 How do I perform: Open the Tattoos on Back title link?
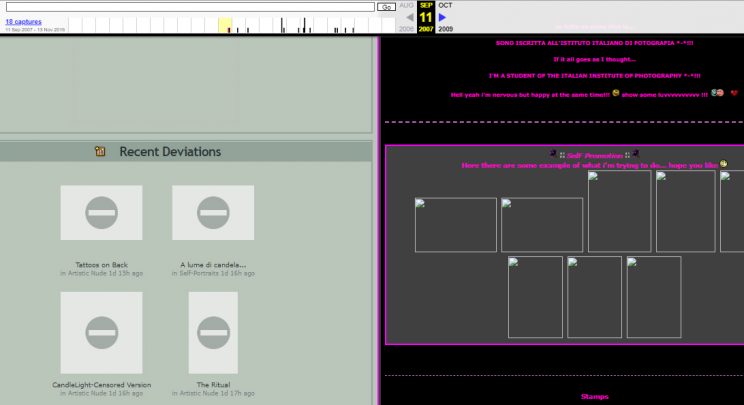pyautogui.click(x=101, y=265)
